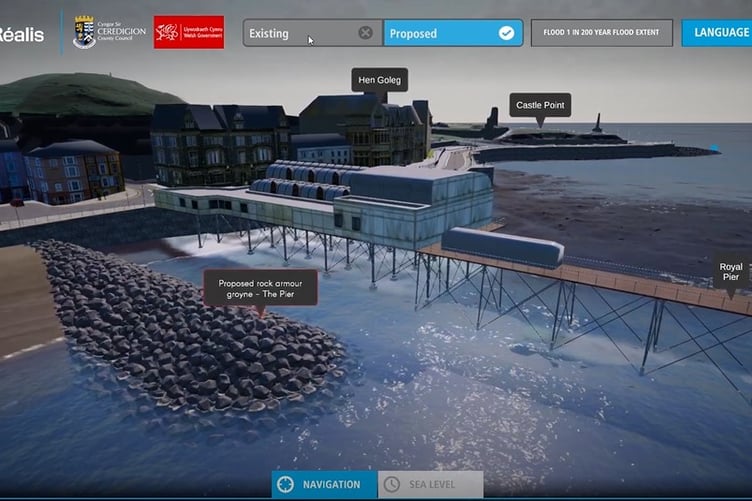Click the X icon on Existing
Image resolution: width=752 pixels, height=501 pixels.
(366, 33)
